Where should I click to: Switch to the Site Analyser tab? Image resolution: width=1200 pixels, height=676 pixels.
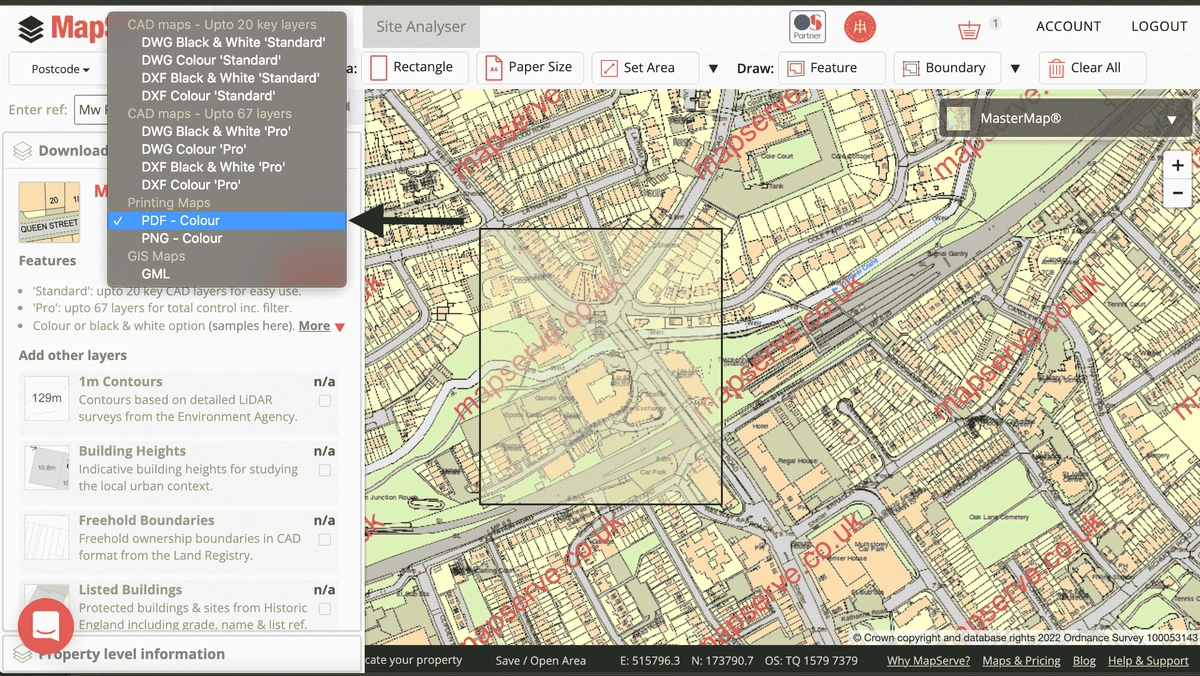tap(421, 27)
